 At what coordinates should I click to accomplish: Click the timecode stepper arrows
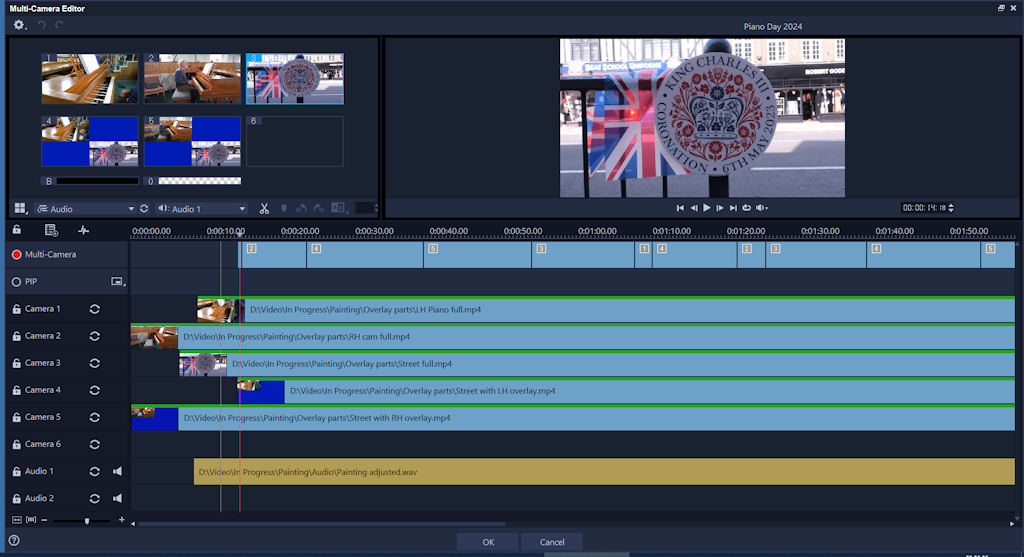coord(951,208)
